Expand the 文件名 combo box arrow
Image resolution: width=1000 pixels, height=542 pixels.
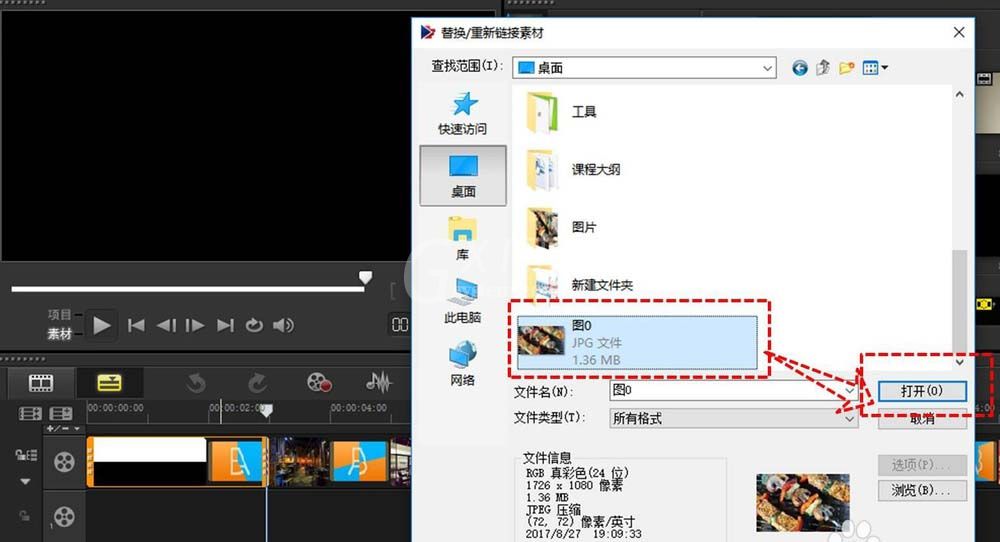[x=849, y=390]
